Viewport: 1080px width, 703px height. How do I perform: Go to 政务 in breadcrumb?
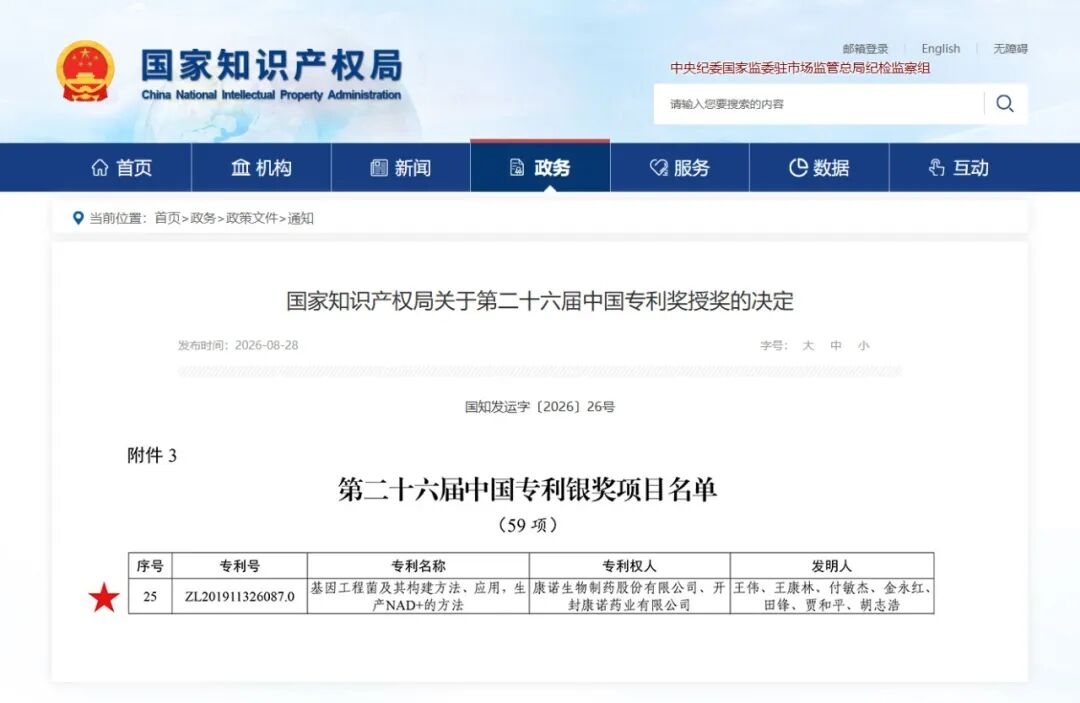pyautogui.click(x=202, y=218)
